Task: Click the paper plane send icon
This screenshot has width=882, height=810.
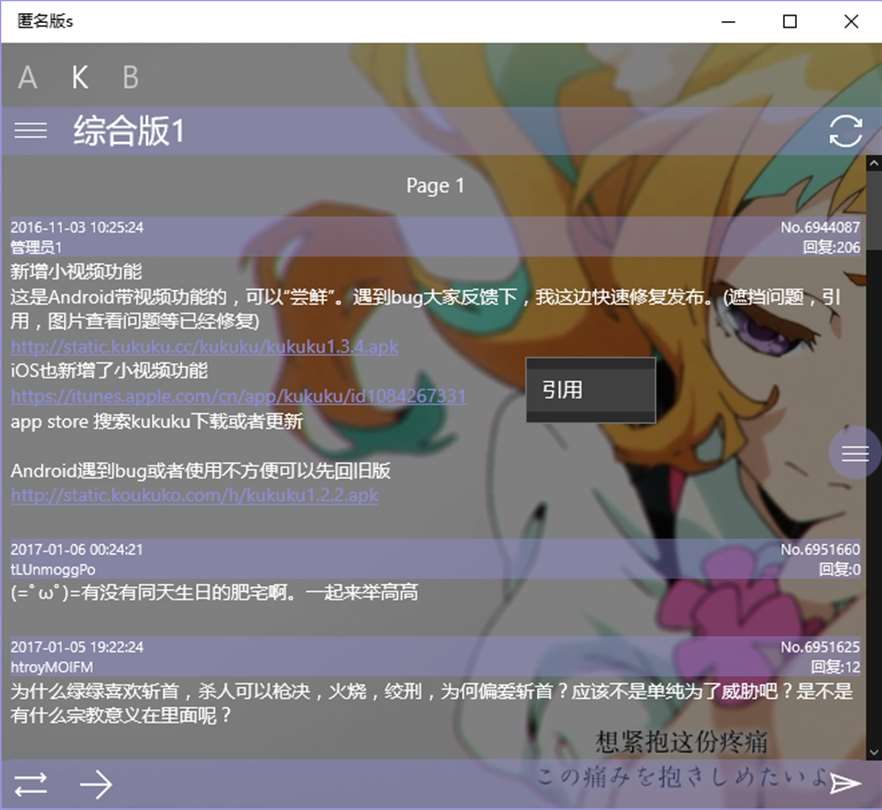Action: click(845, 783)
